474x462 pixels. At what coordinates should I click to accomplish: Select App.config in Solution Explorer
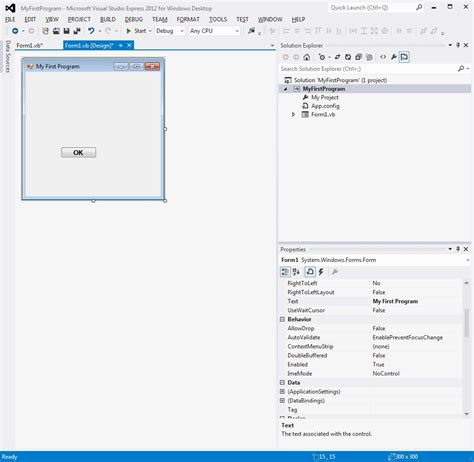point(325,106)
